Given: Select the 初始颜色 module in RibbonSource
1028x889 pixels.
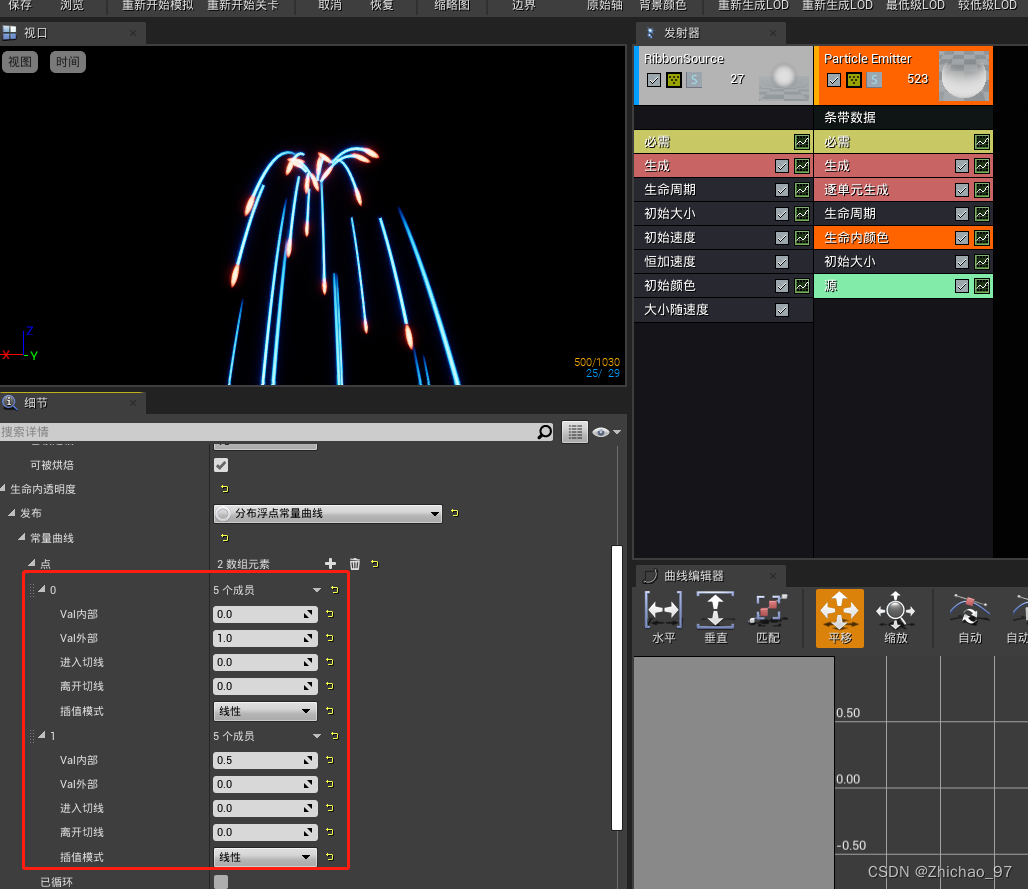Looking at the screenshot, I should click(x=723, y=286).
